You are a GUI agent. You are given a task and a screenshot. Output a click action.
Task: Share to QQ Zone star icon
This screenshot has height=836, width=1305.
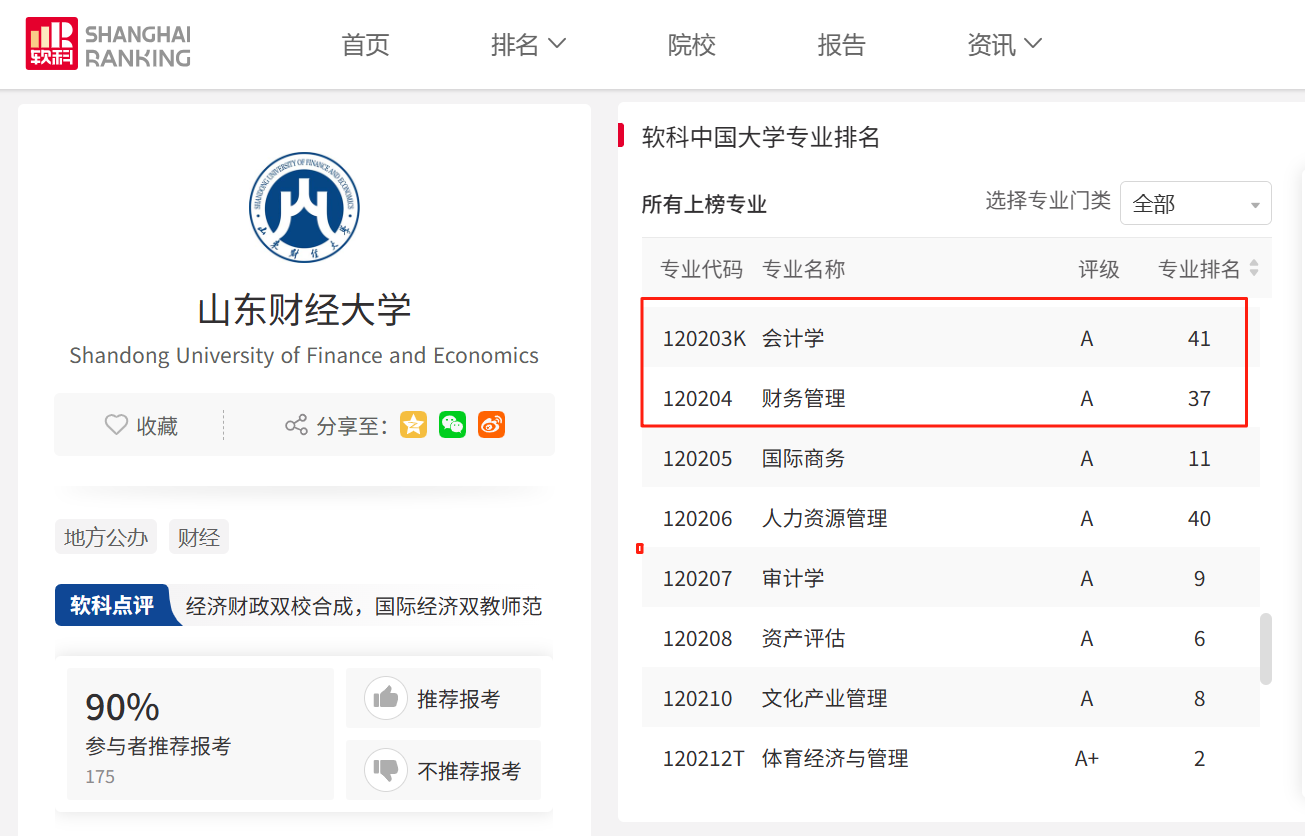tap(413, 424)
